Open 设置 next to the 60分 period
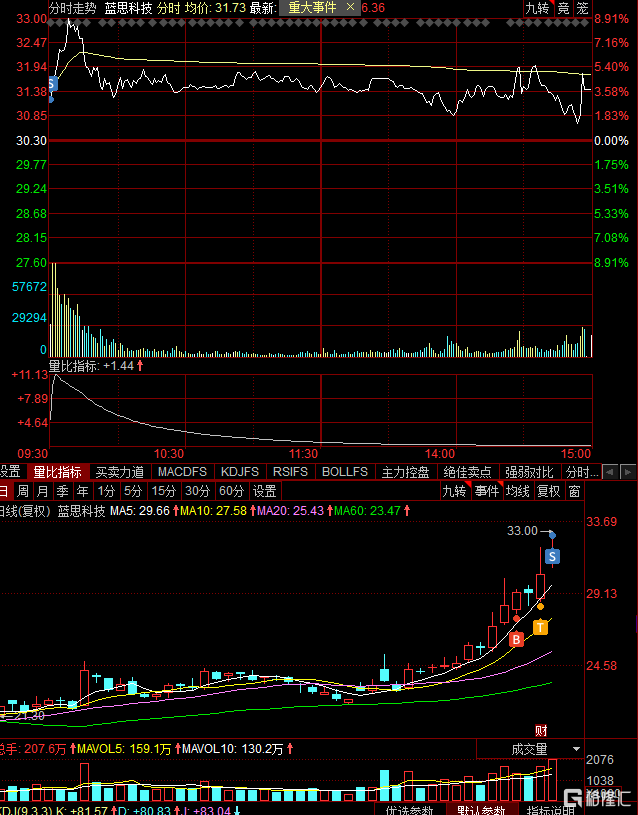Image resolution: width=638 pixels, height=815 pixels. 265,491
